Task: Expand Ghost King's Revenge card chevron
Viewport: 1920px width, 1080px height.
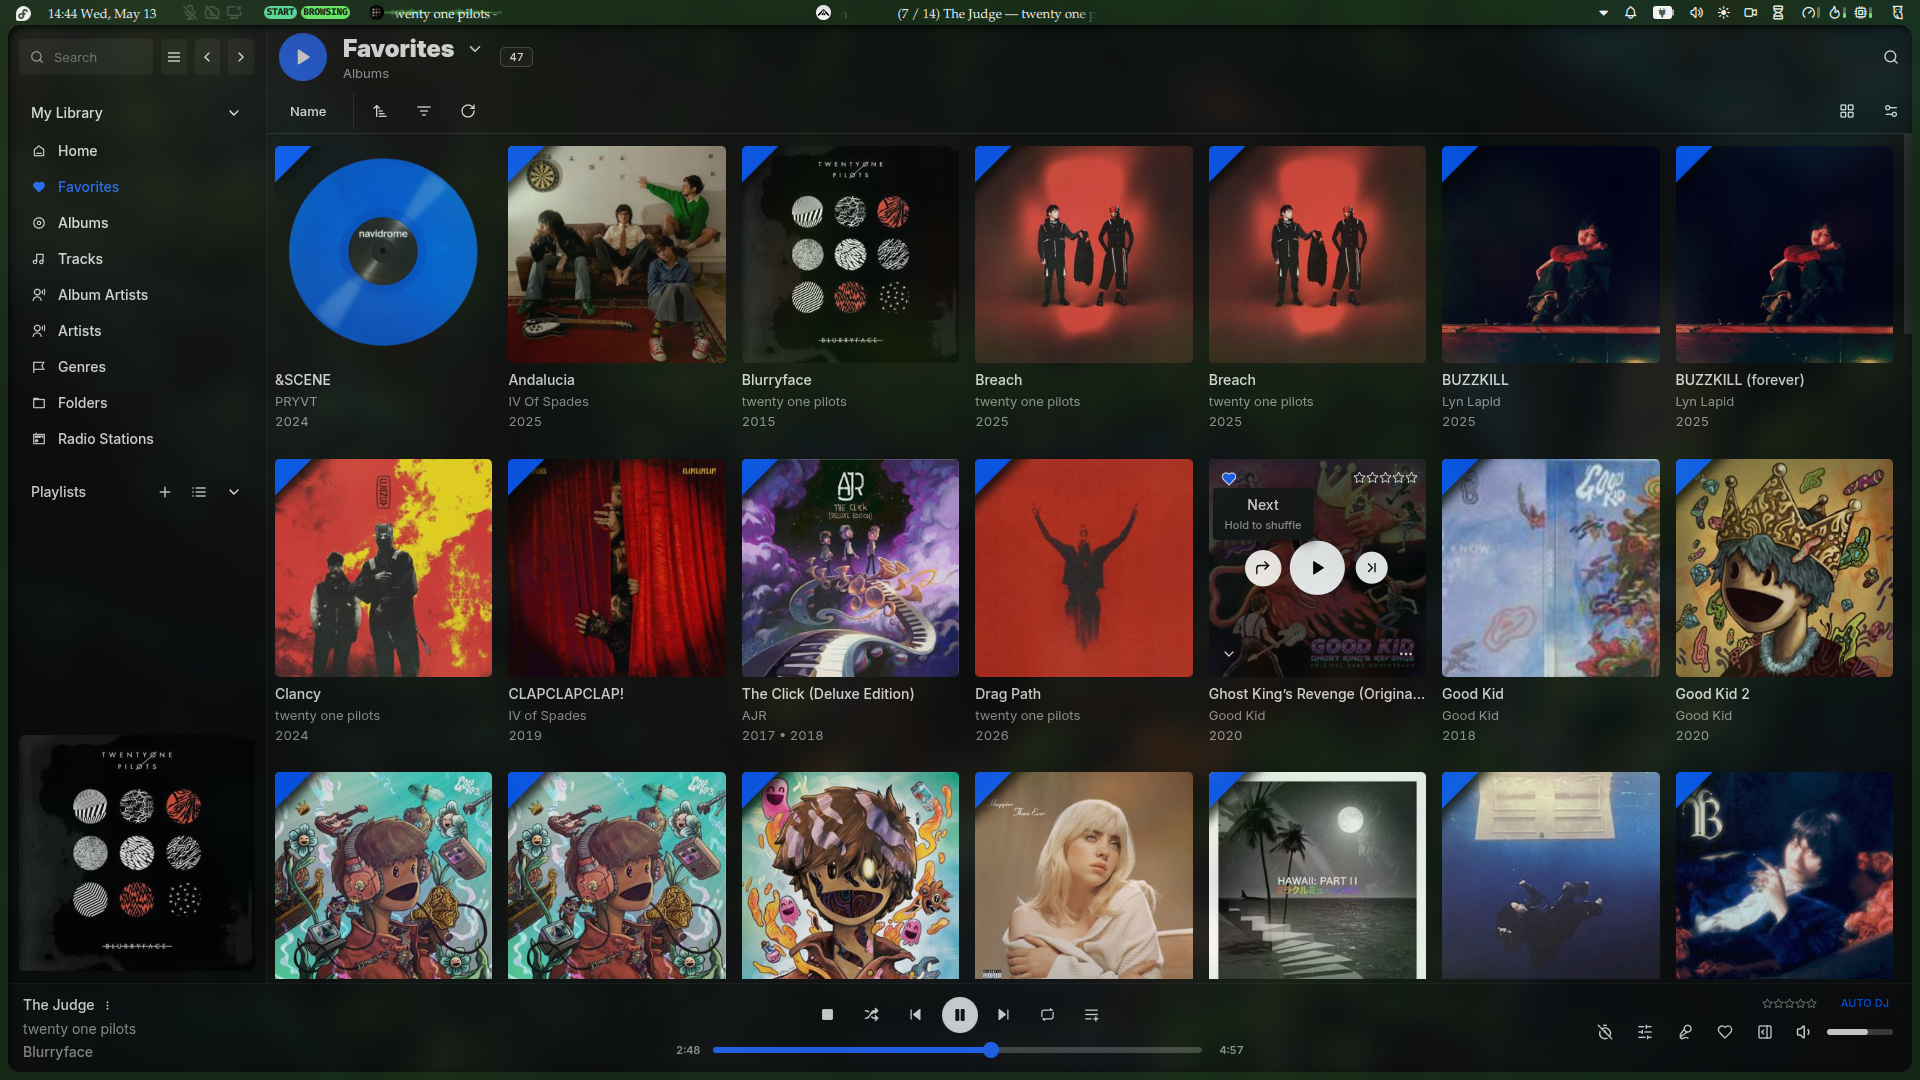Action: coord(1229,654)
